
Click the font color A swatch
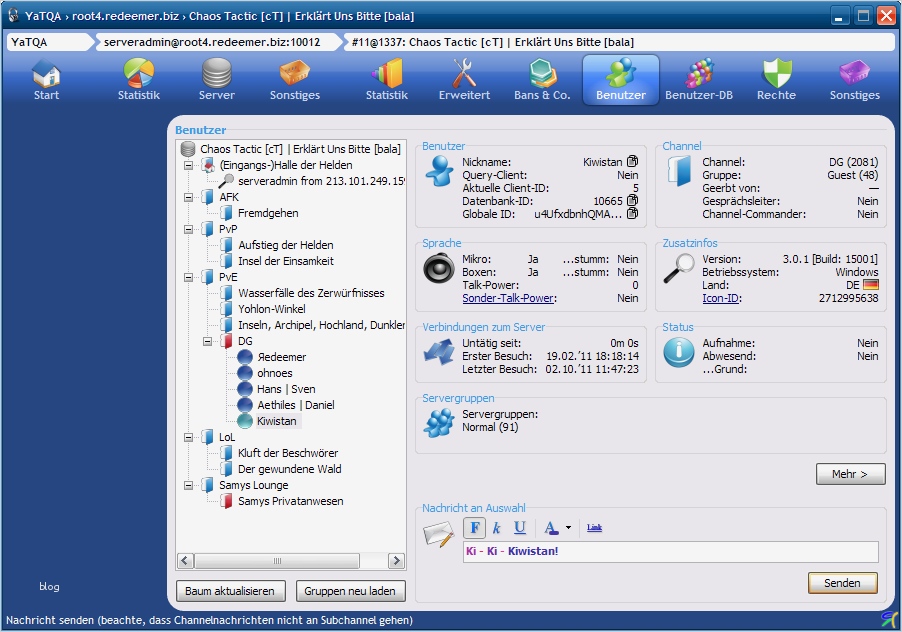550,528
